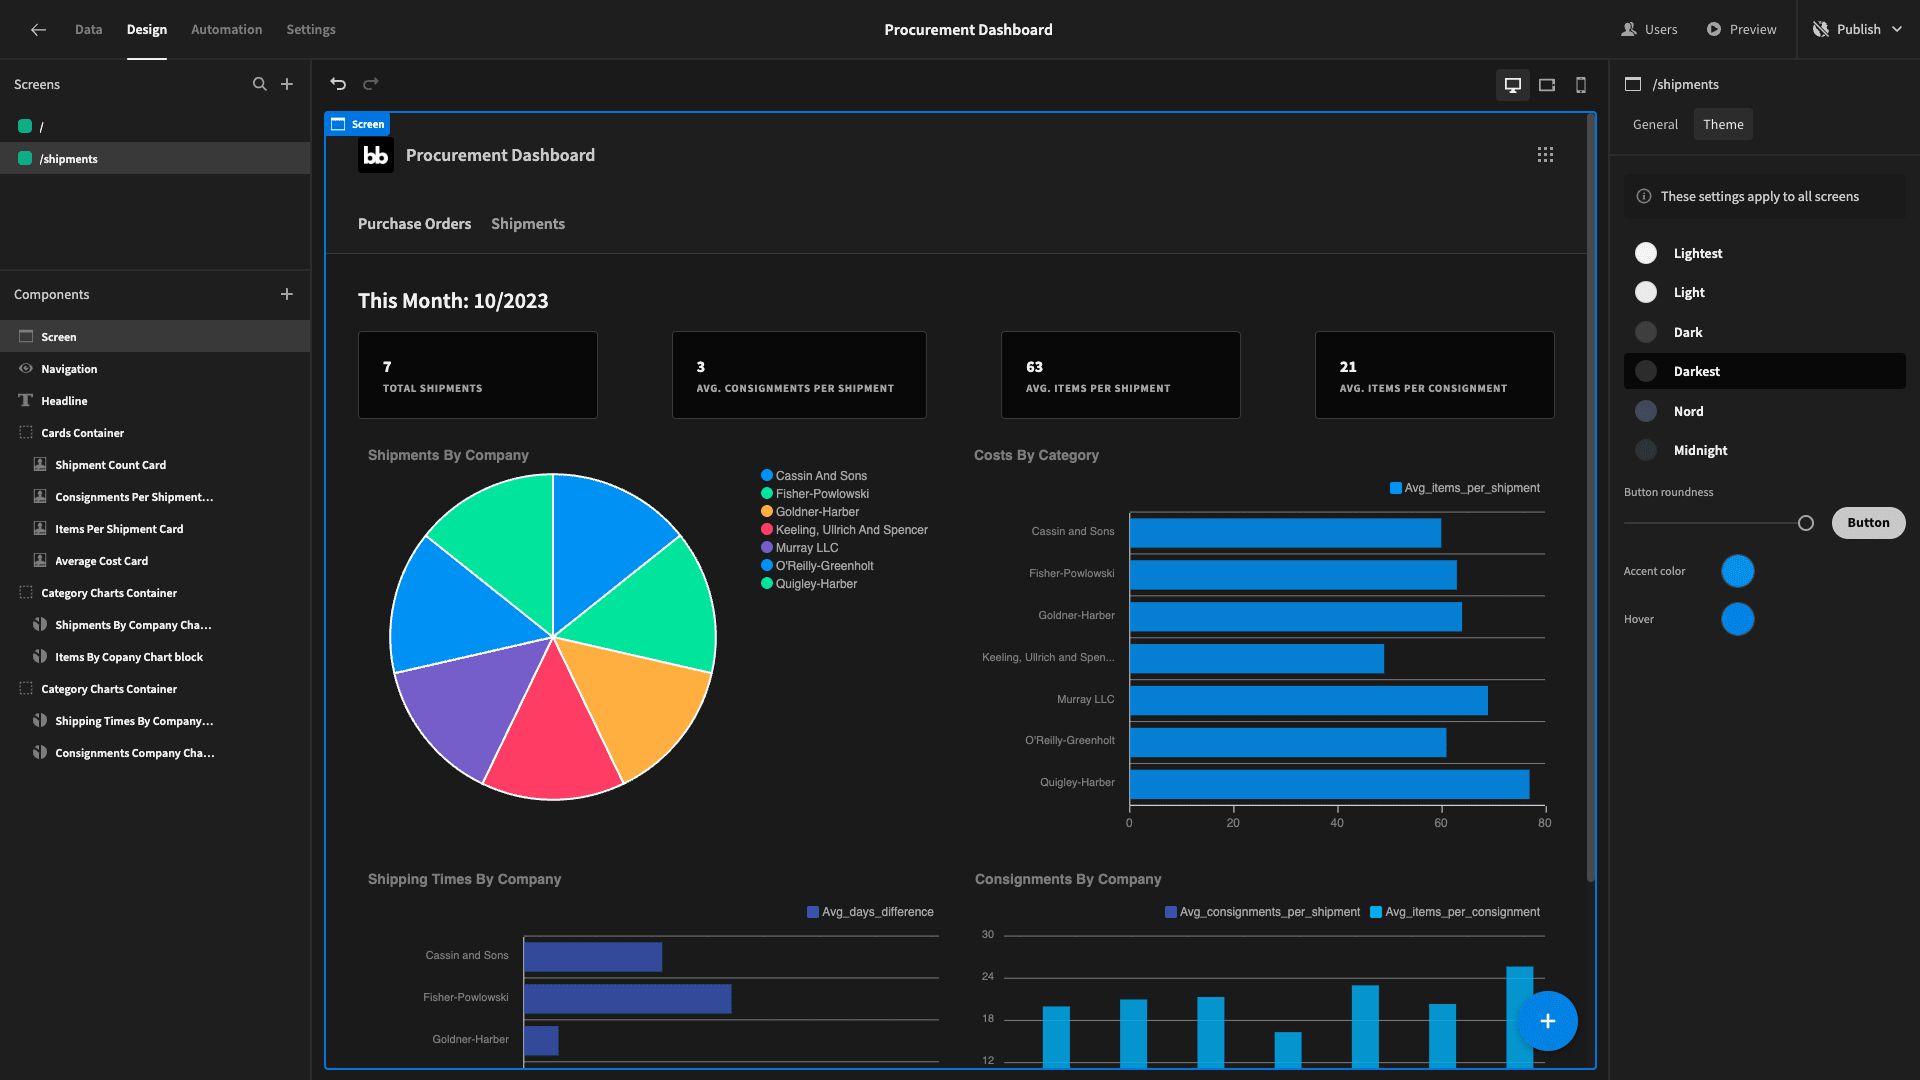Switch to the General settings tab
This screenshot has height=1080, width=1920.
click(1655, 124)
